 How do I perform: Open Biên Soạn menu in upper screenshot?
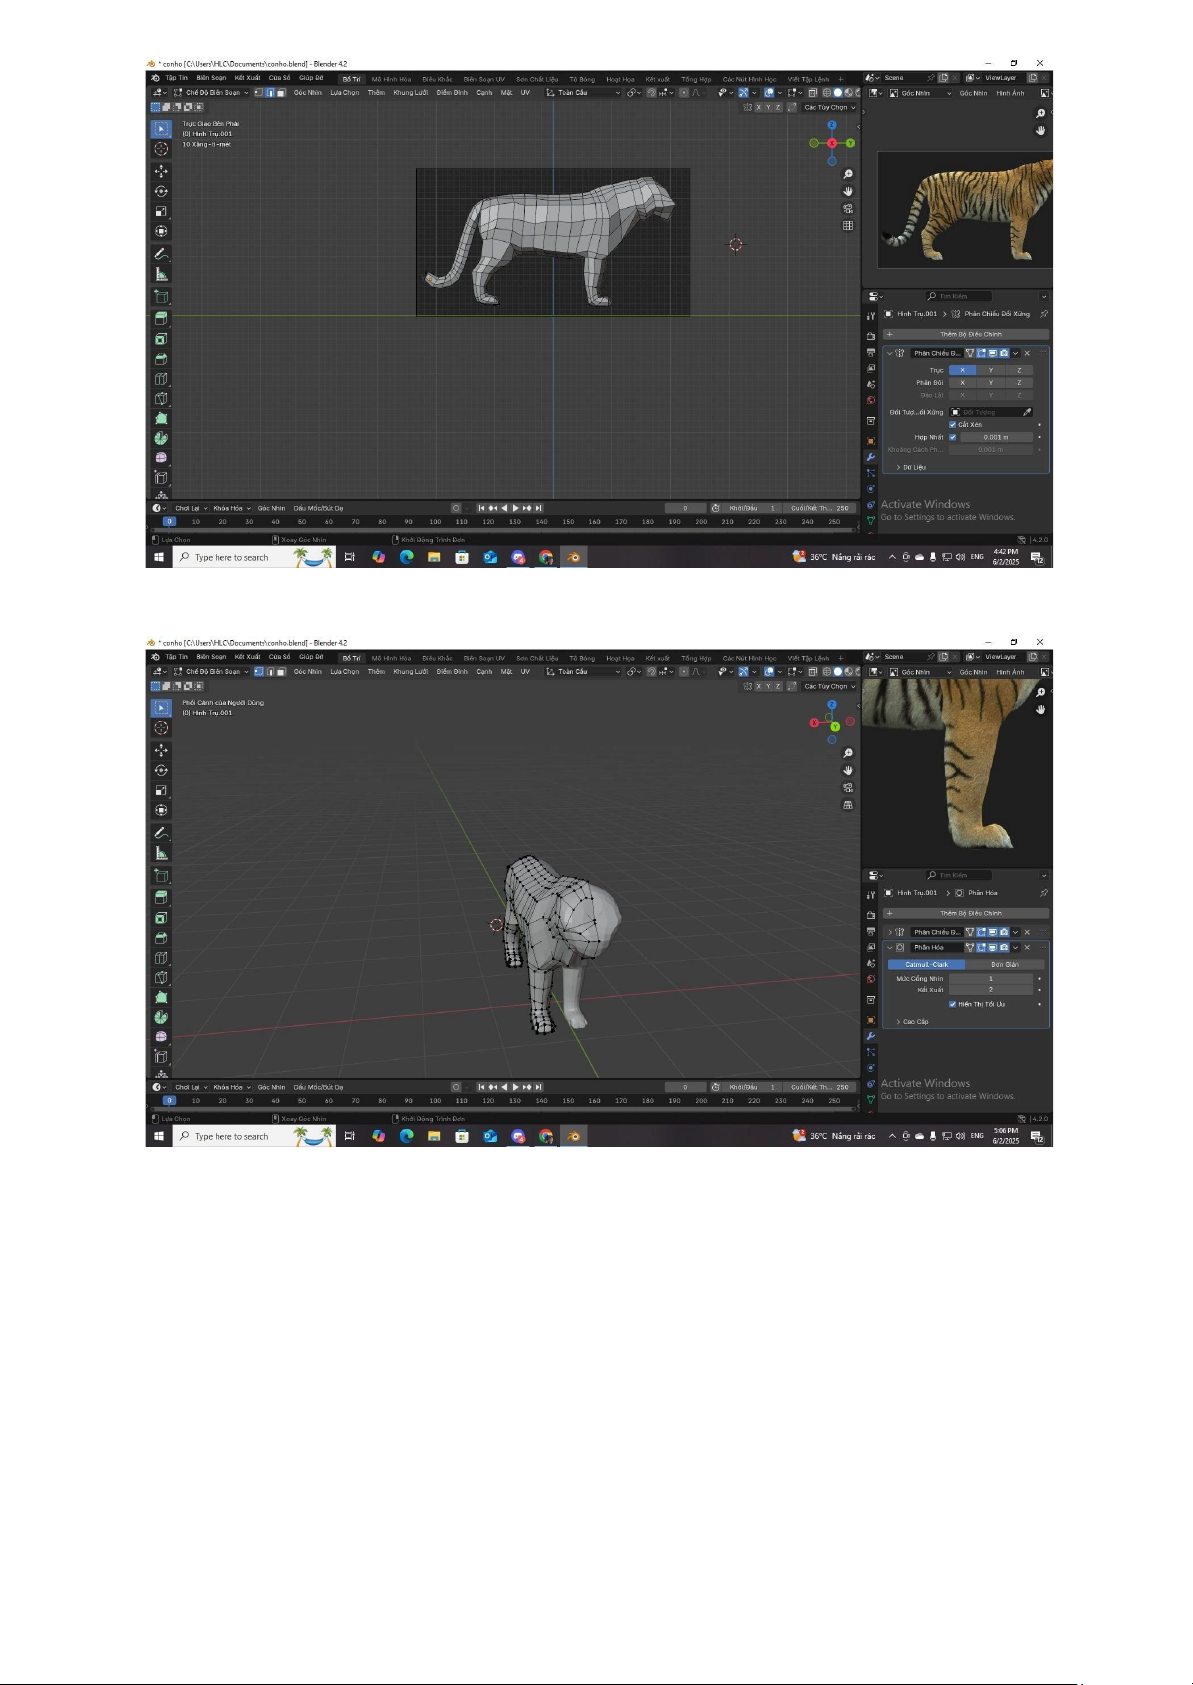click(x=211, y=78)
